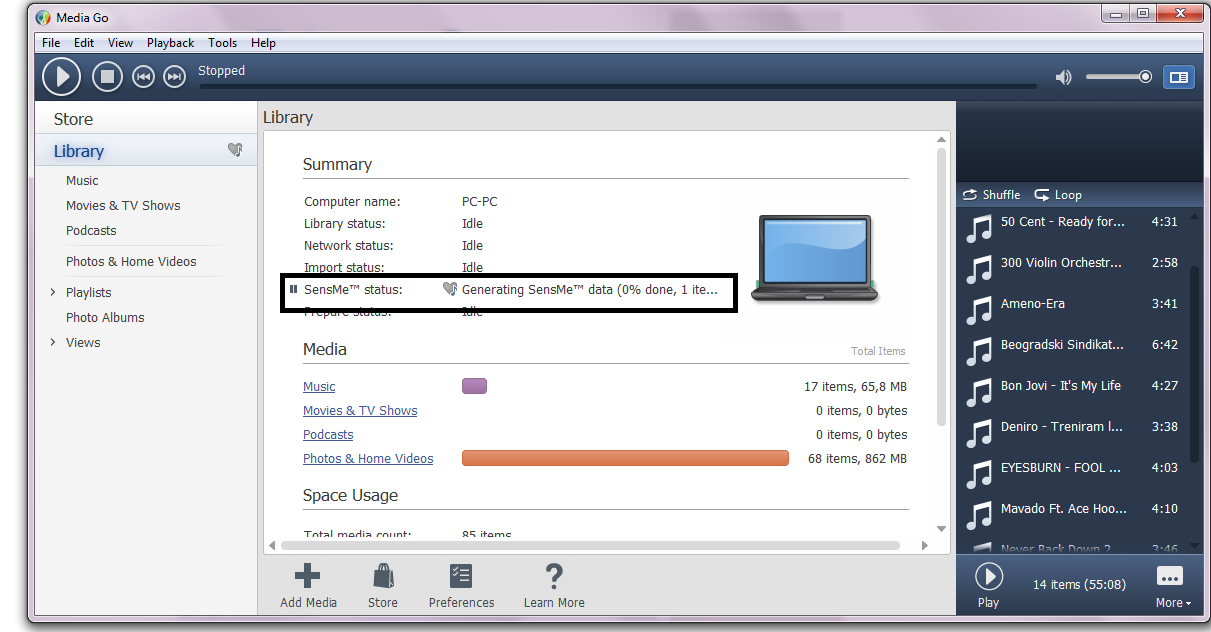Open the File menu

(x=51, y=43)
